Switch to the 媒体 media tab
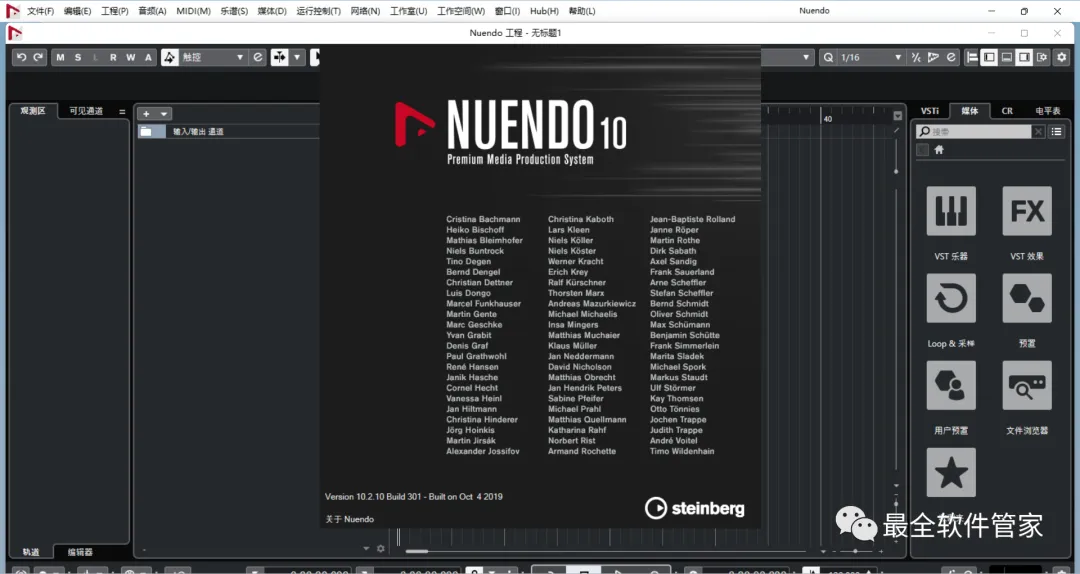The width and height of the screenshot is (1080, 574). pos(970,110)
